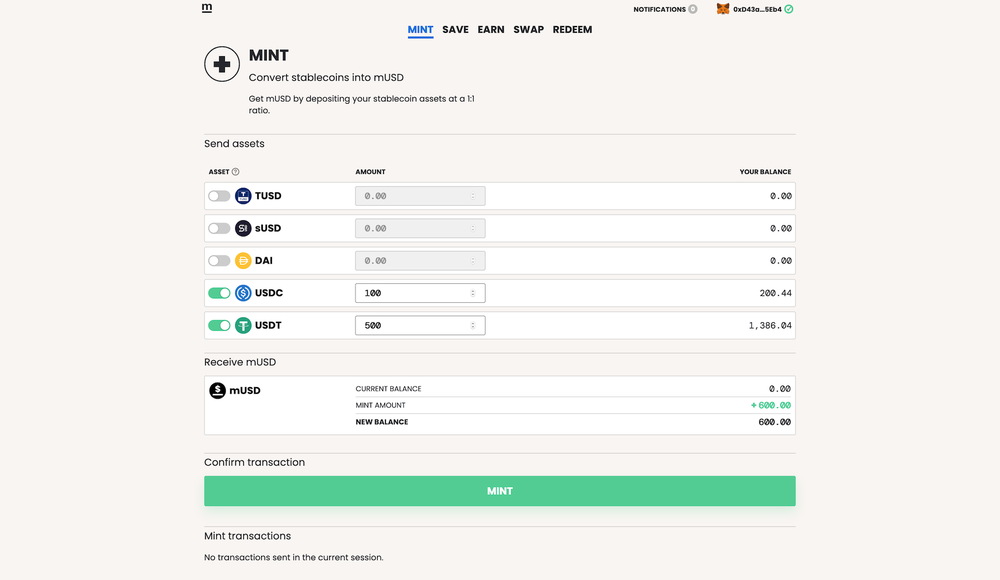Enable the sUSD asset toggle
Screen dimensions: 1000x580
click(x=219, y=228)
